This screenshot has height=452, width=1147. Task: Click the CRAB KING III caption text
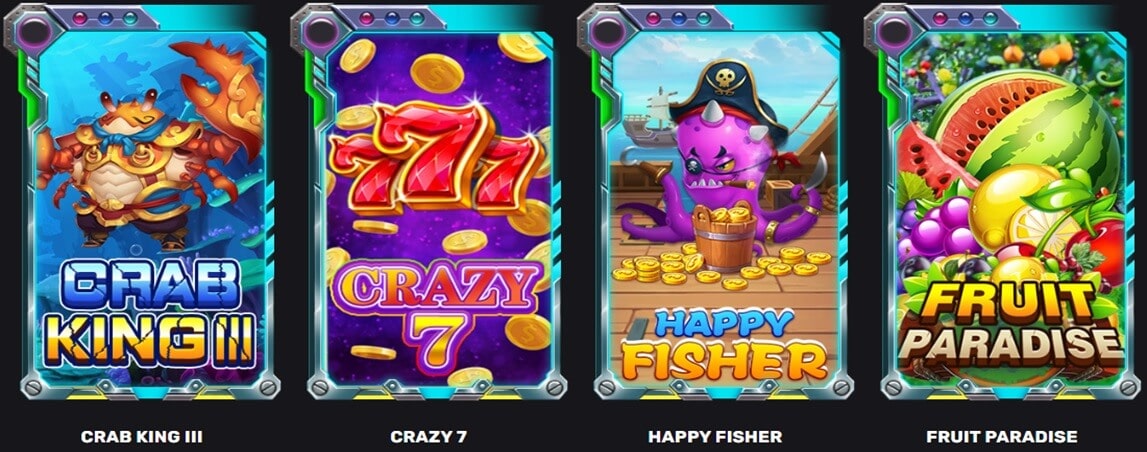click(x=142, y=437)
